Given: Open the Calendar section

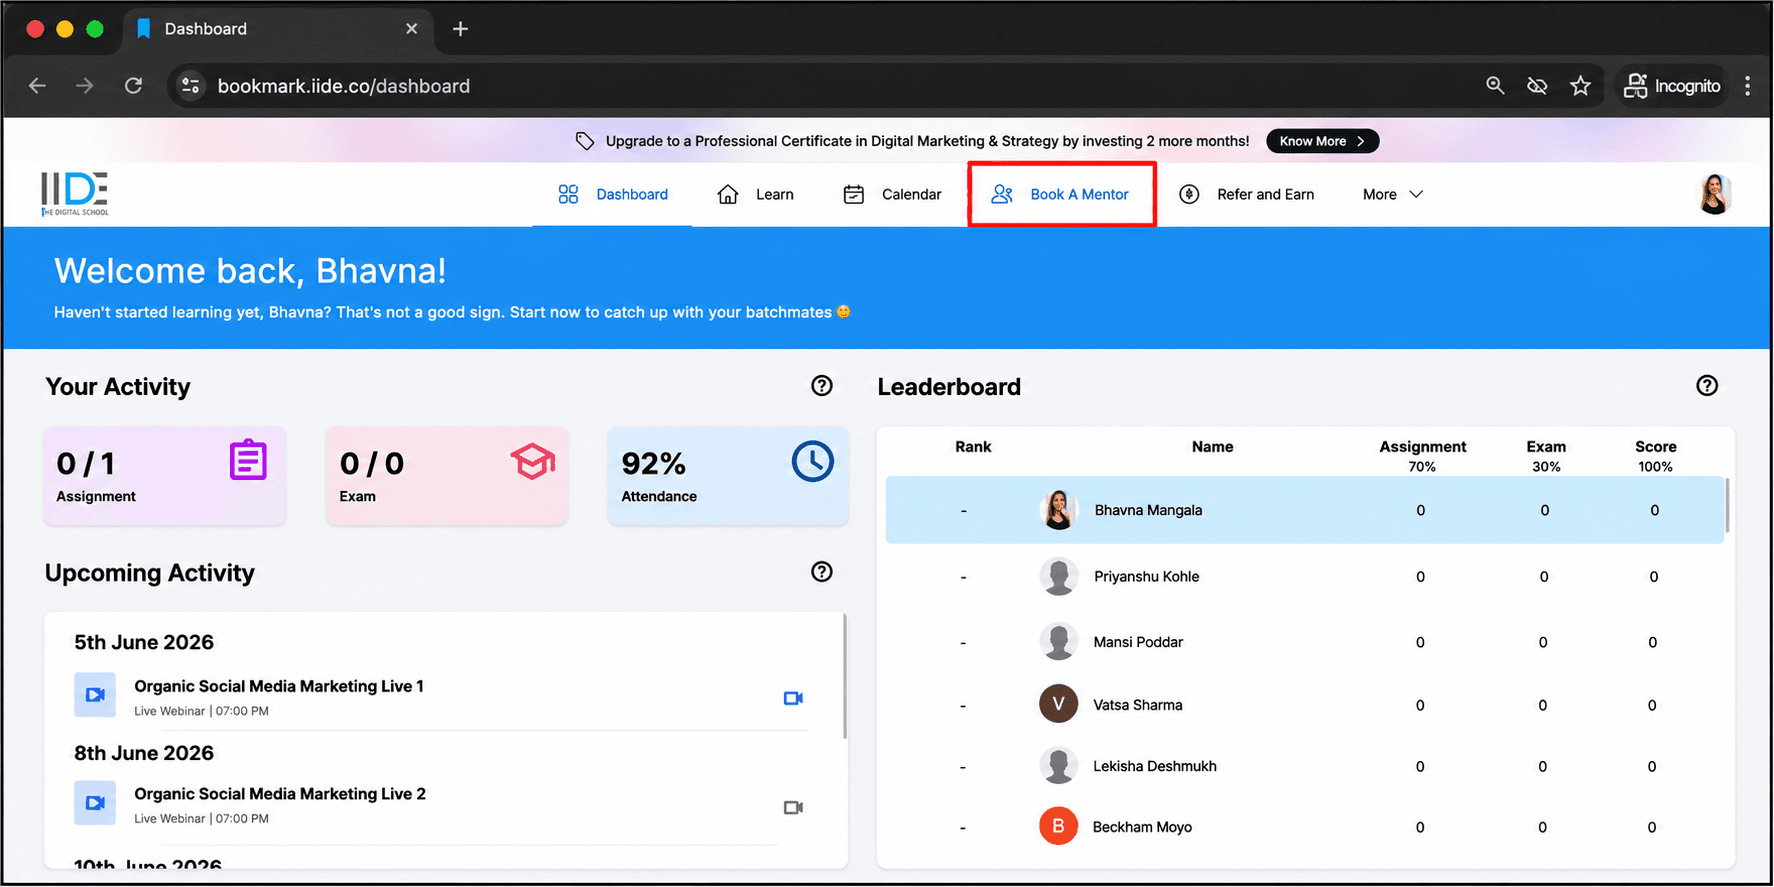Looking at the screenshot, I should pos(892,194).
